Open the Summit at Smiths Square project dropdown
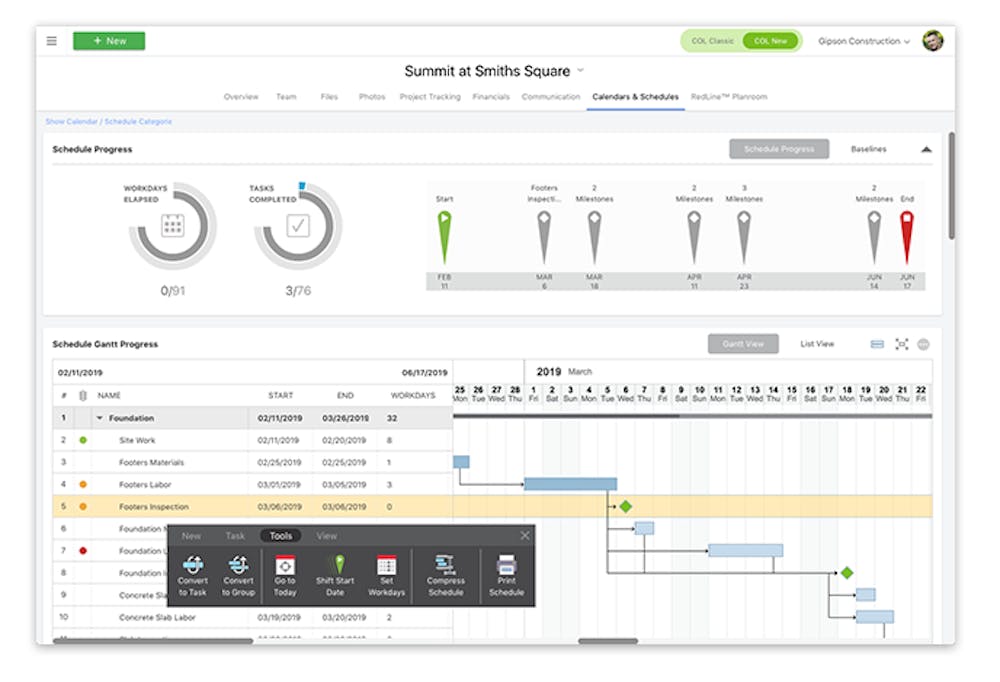Screen dimensions: 1000x682 578,71
